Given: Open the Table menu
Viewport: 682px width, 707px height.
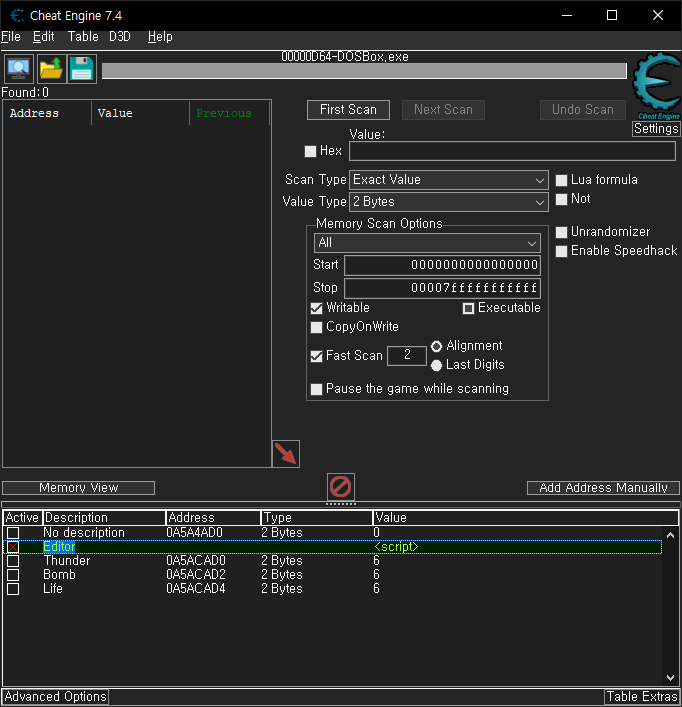Looking at the screenshot, I should coord(83,37).
